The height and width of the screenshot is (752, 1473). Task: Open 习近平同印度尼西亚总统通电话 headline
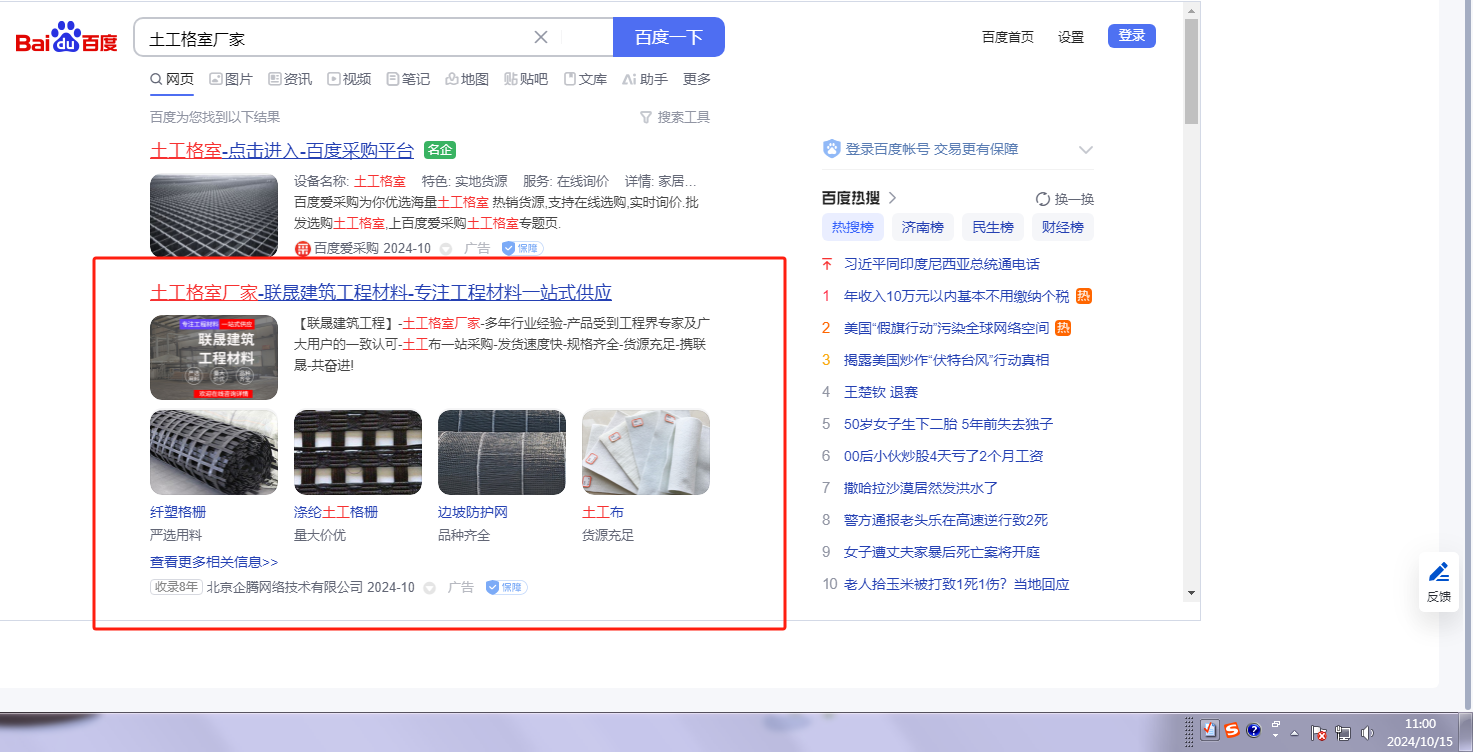pyautogui.click(x=942, y=264)
